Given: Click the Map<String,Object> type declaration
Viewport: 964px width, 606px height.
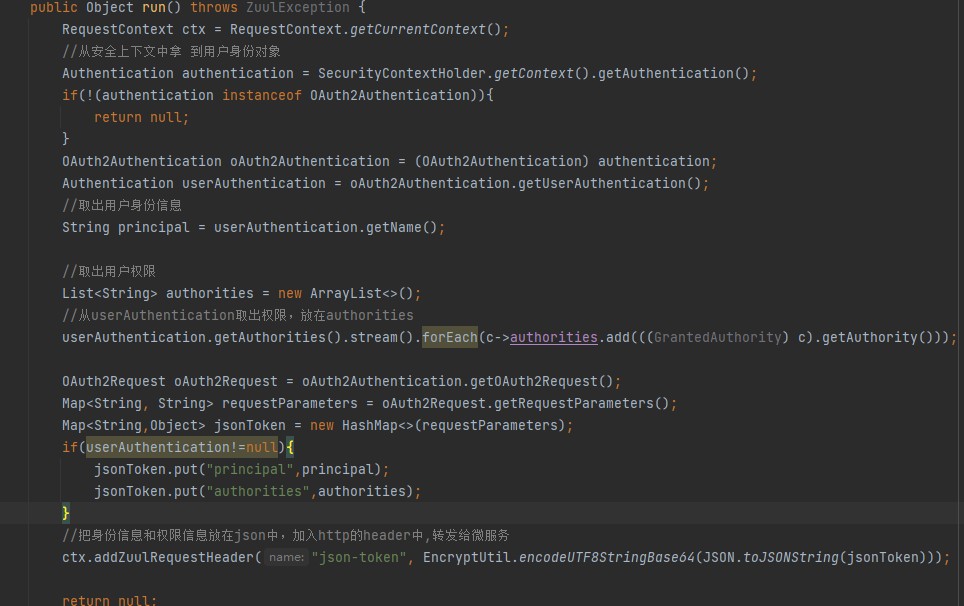Looking at the screenshot, I should pos(133,425).
